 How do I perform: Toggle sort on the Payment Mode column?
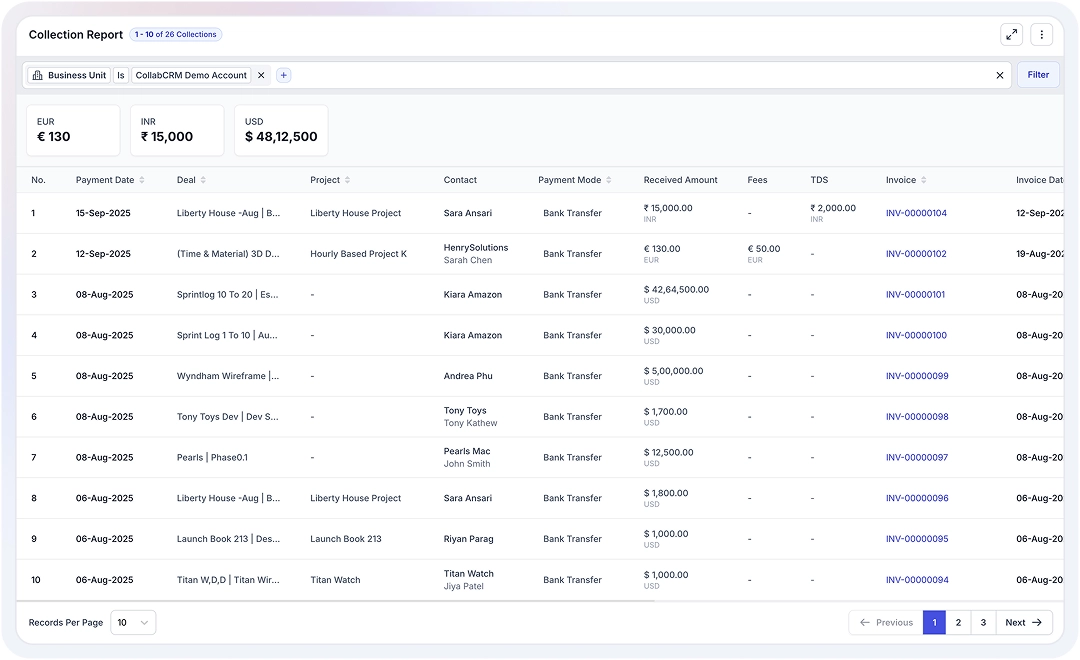pyautogui.click(x=607, y=180)
